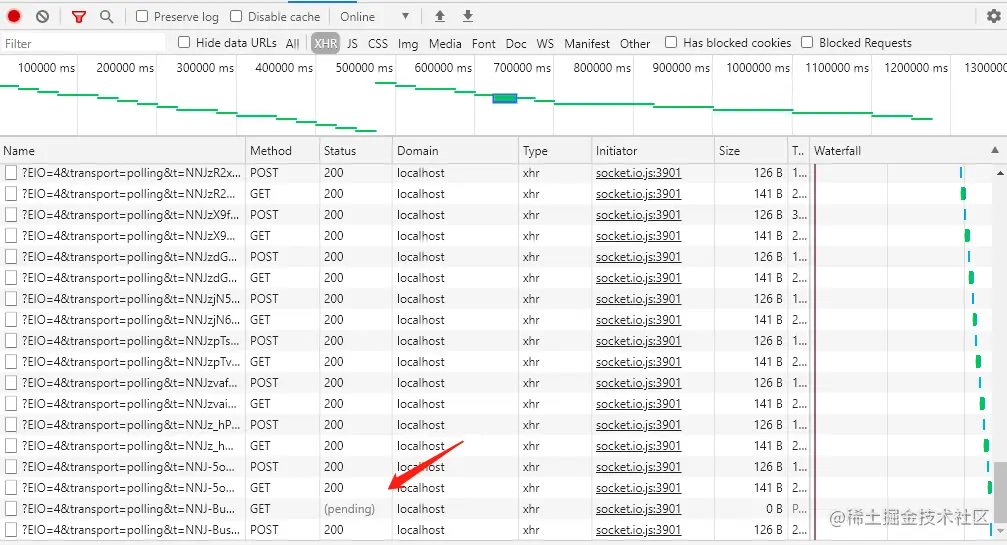Screen dimensions: 1007x545
Task: Select the (pending) status cell
Action: point(349,509)
